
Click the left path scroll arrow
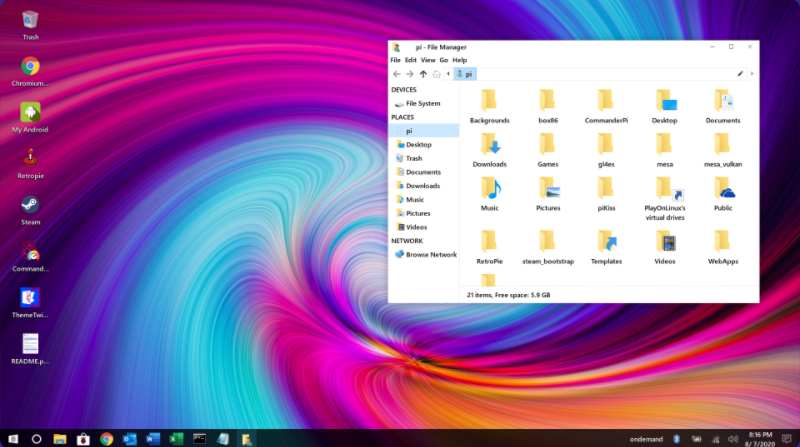447,74
